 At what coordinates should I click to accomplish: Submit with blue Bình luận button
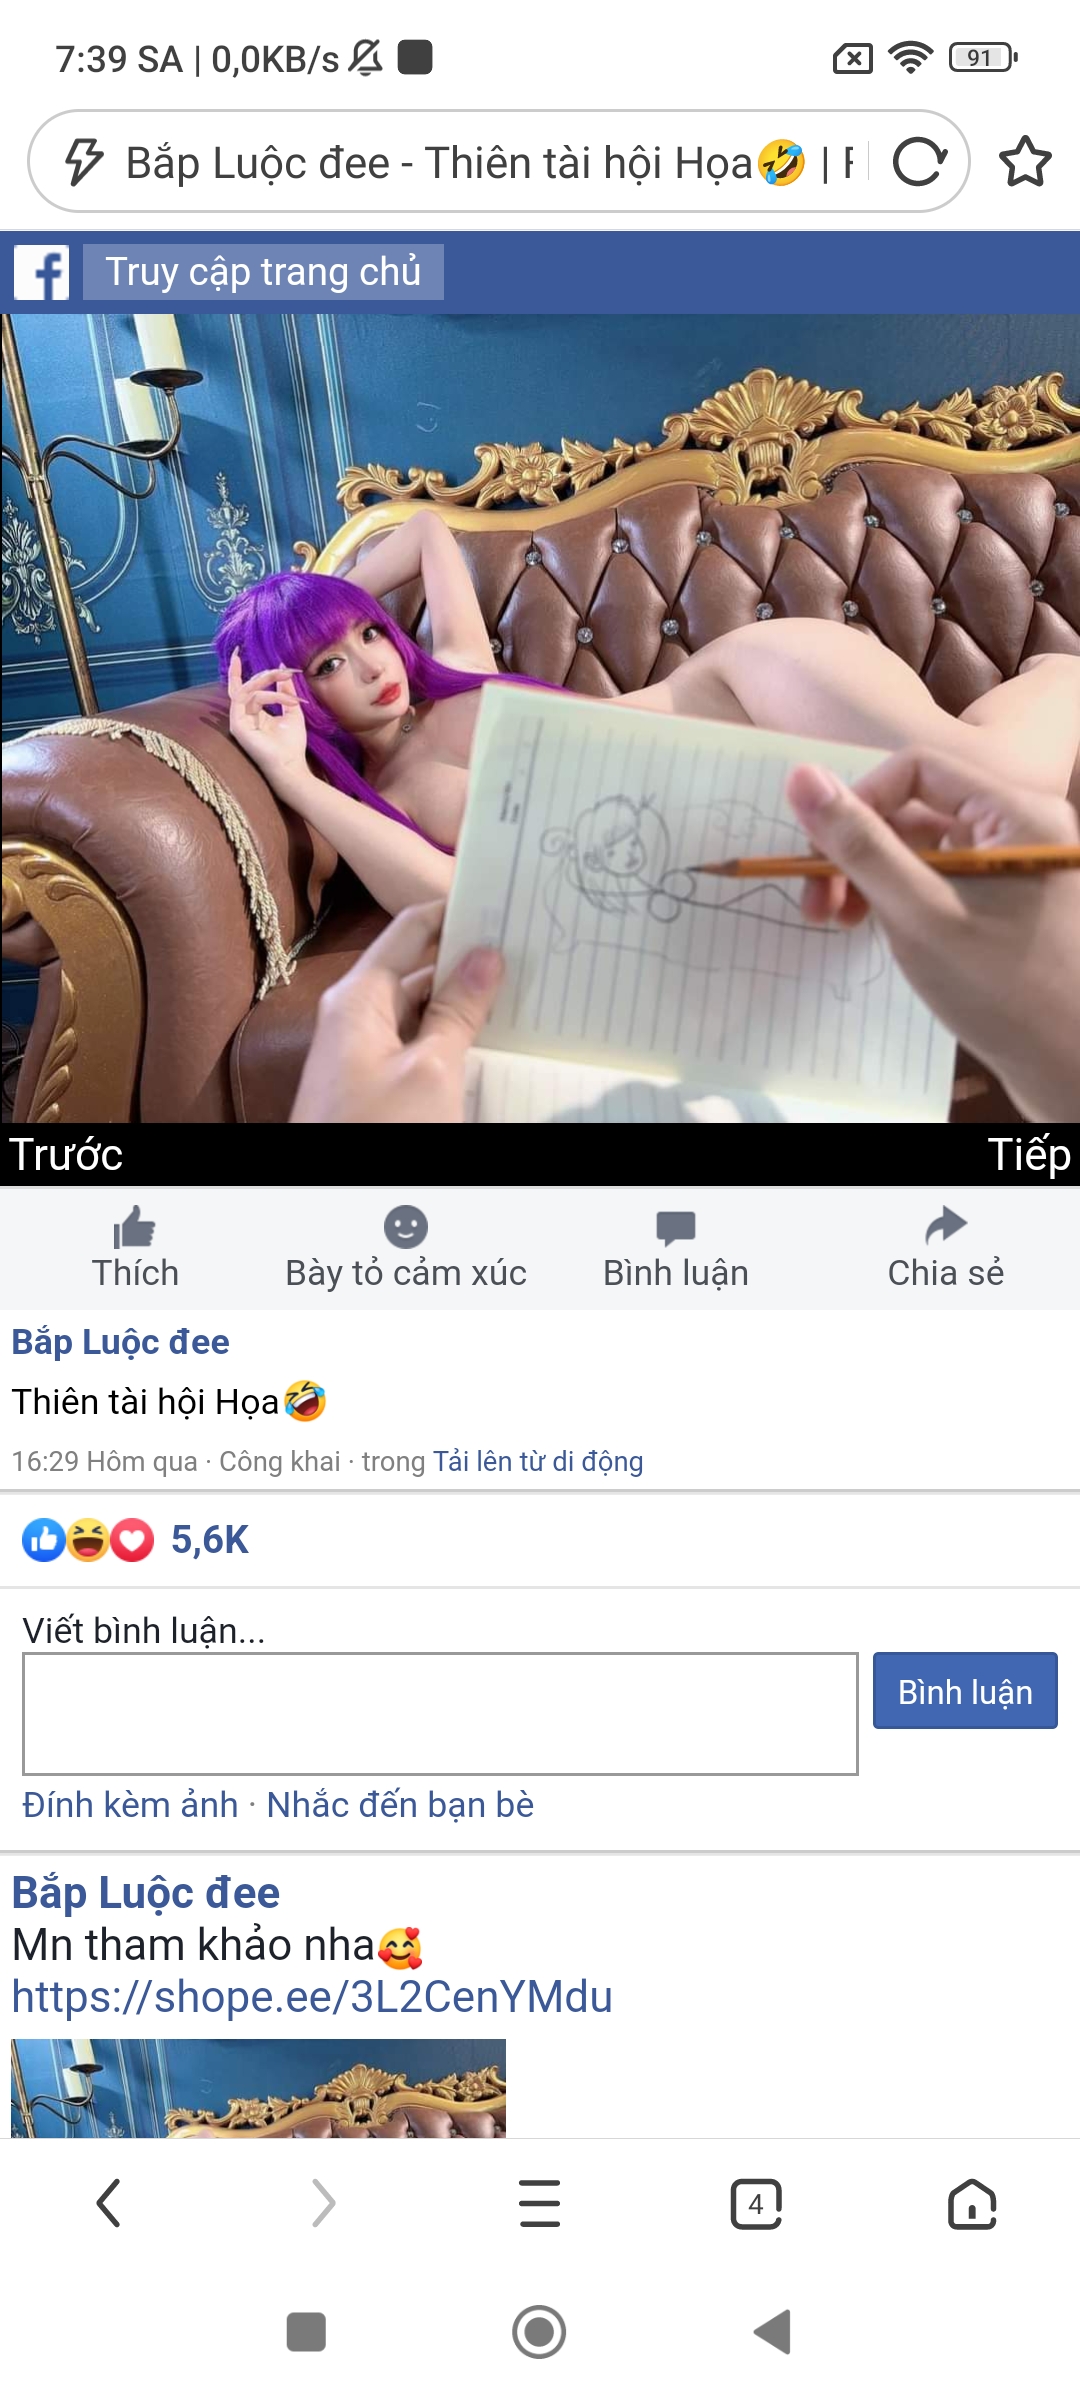tap(965, 1691)
